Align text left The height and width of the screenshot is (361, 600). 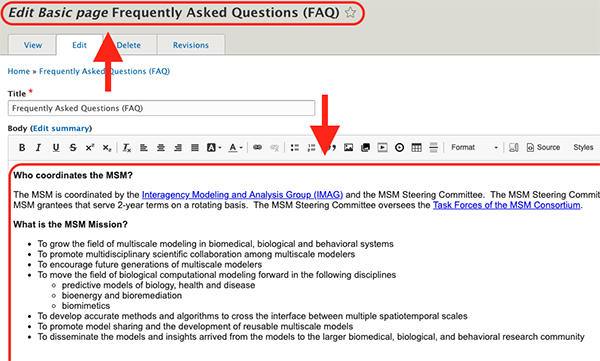(144, 147)
